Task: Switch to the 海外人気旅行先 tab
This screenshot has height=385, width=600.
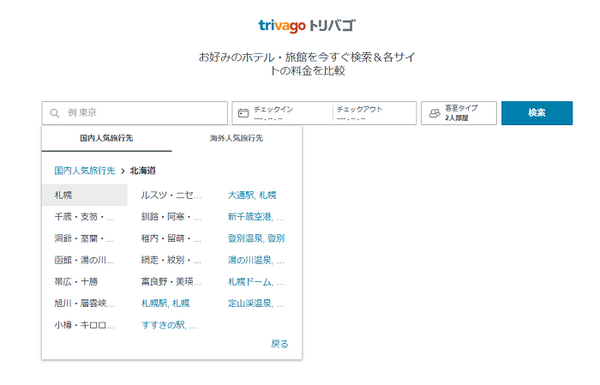Action: click(236, 139)
